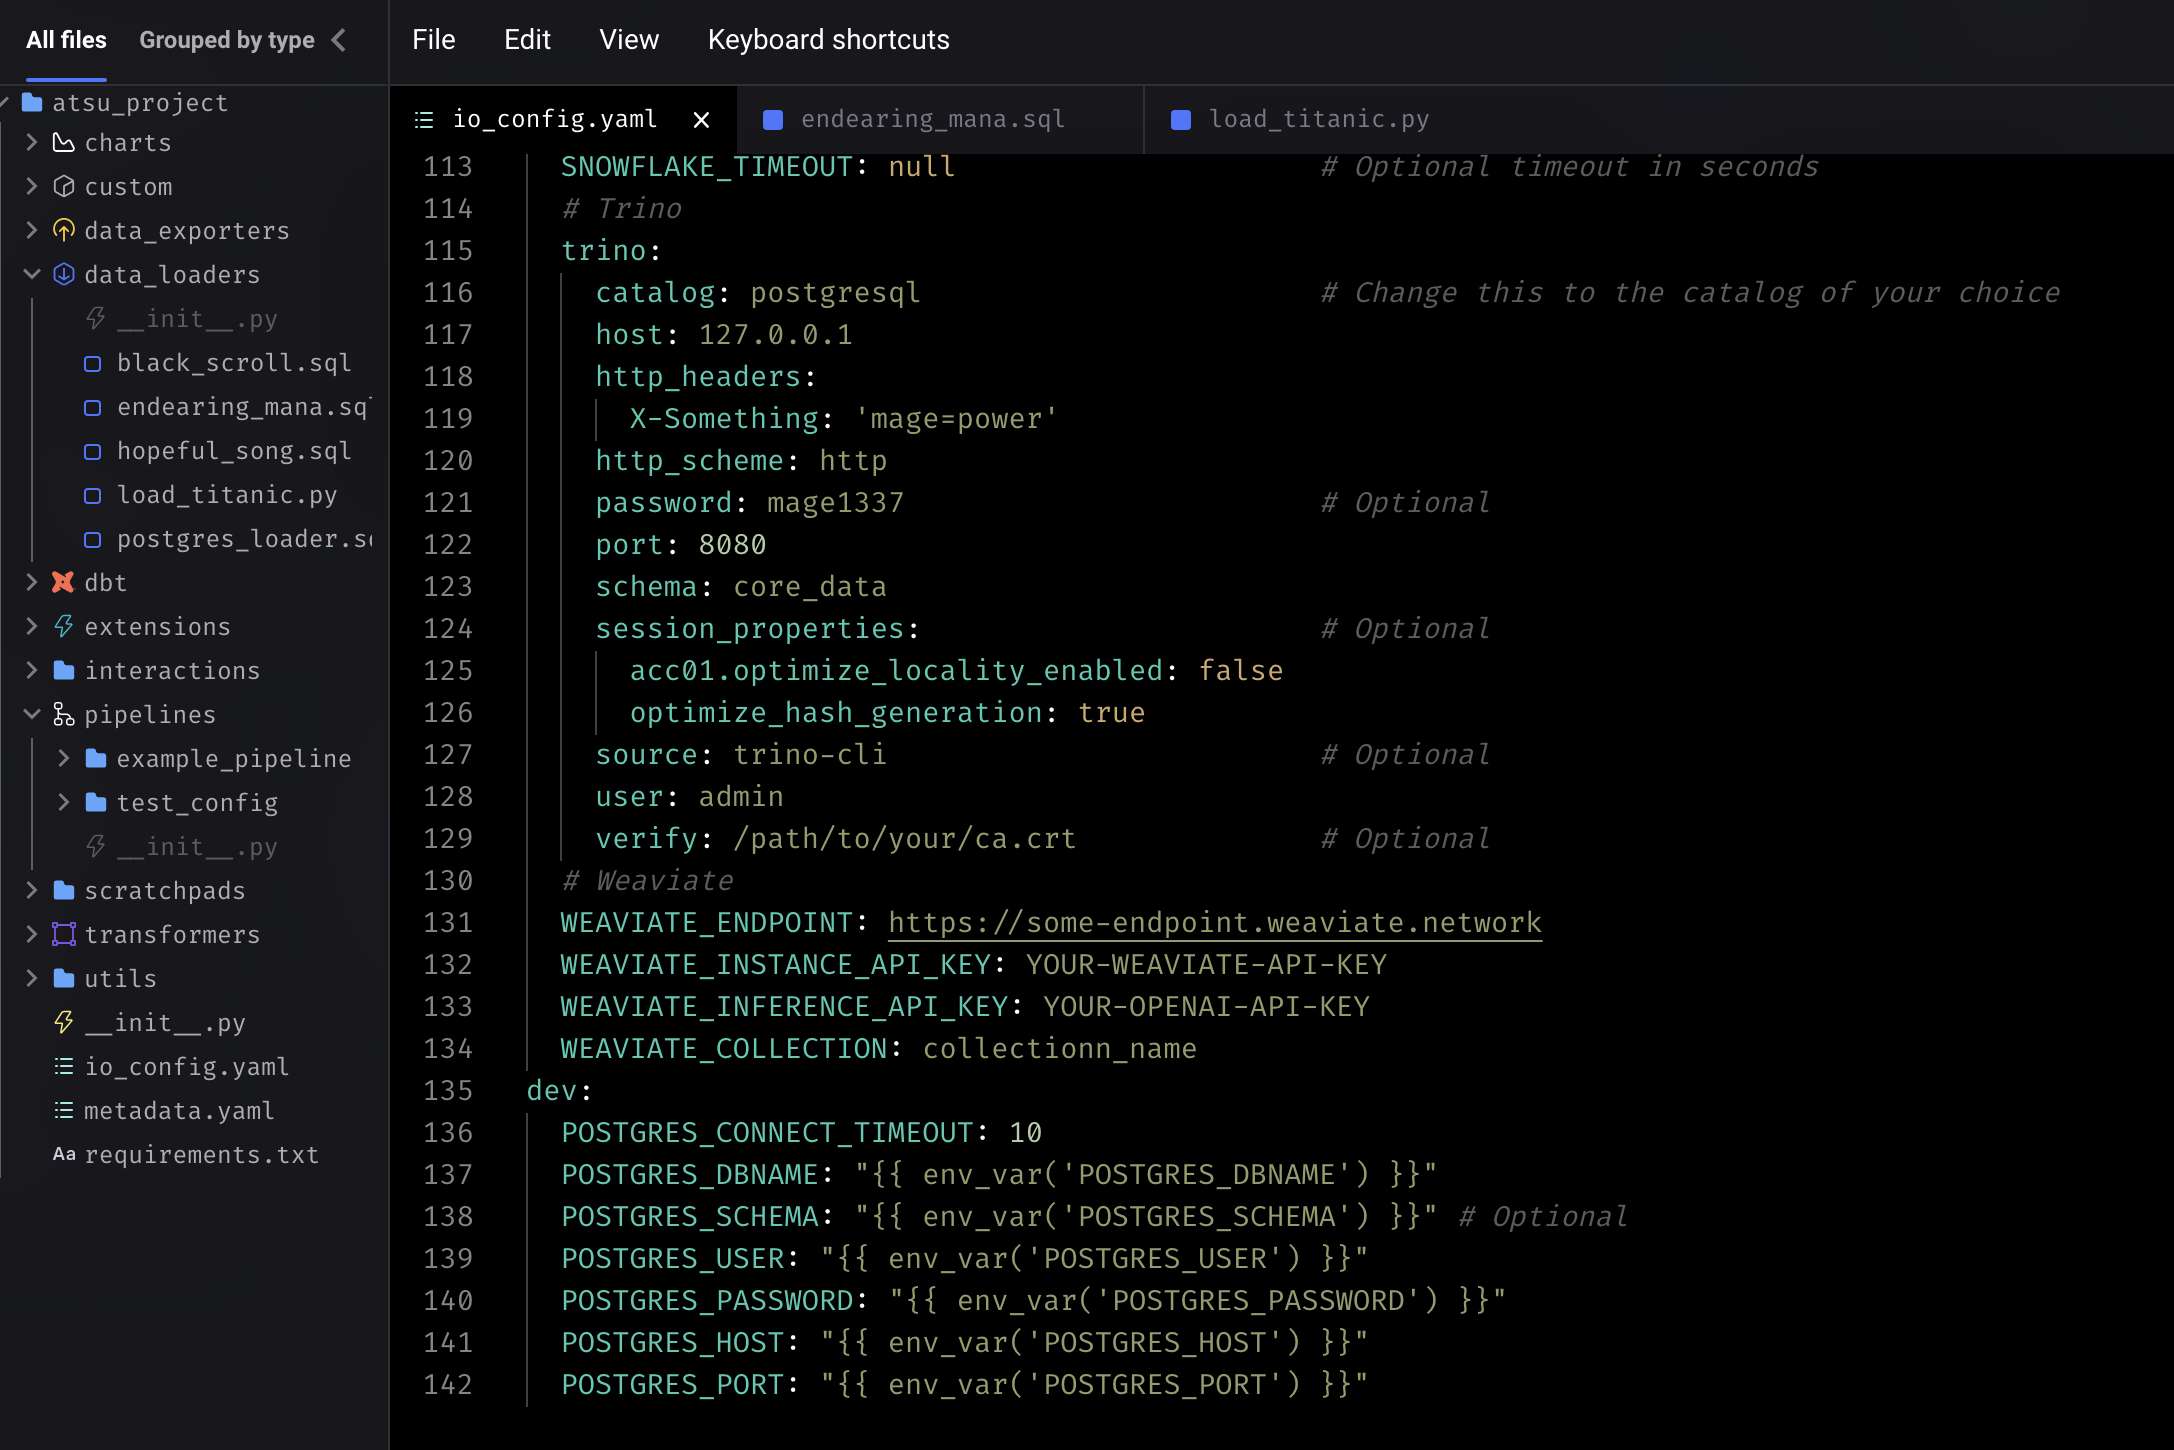Open the Edit menu
The width and height of the screenshot is (2174, 1450).
click(527, 40)
